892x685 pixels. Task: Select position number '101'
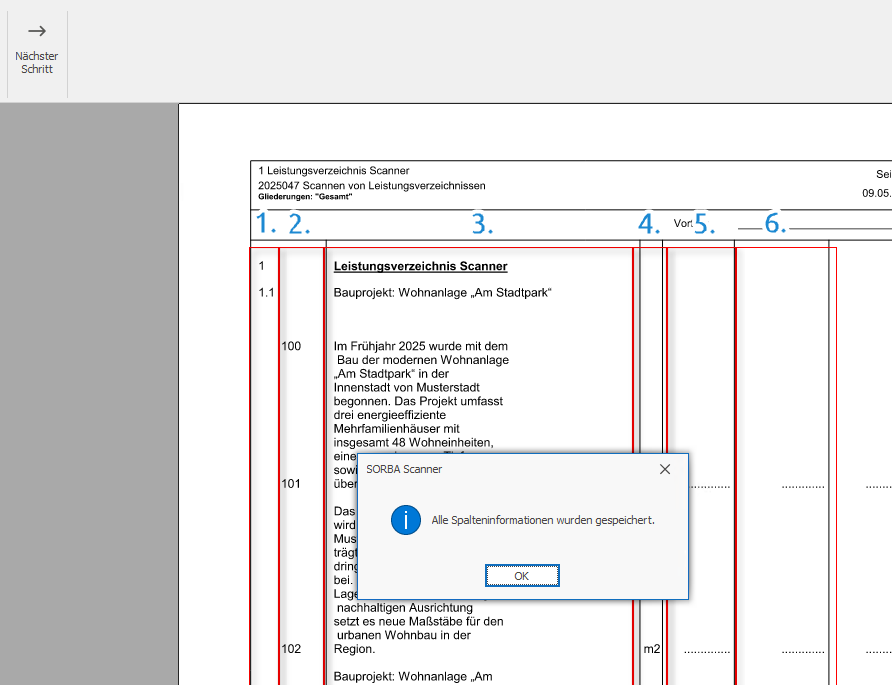click(x=291, y=484)
